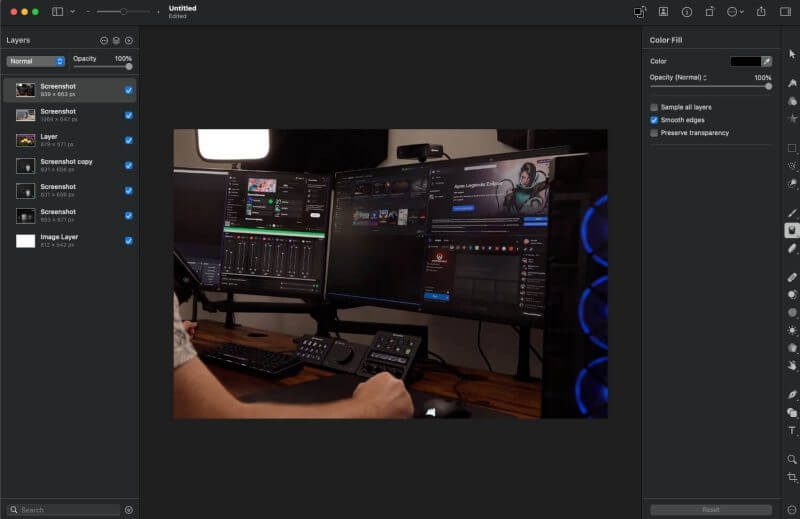Select the Crop tool
Viewport: 800px width, 519px height.
pos(792,477)
